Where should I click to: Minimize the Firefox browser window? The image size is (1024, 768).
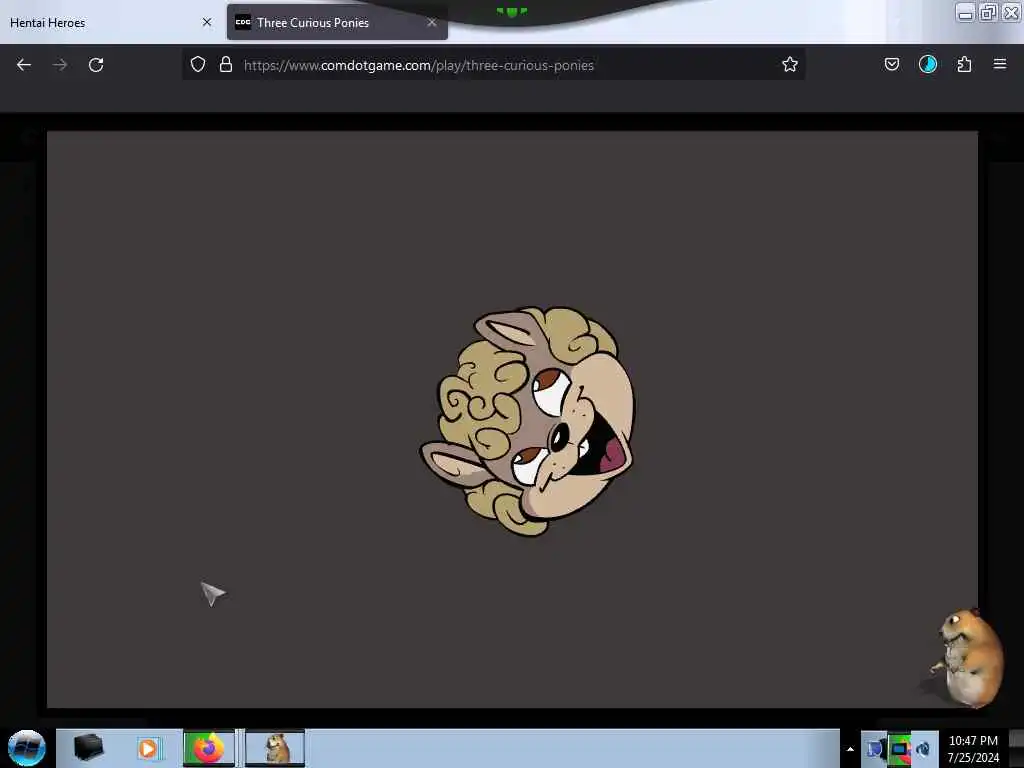coord(965,13)
